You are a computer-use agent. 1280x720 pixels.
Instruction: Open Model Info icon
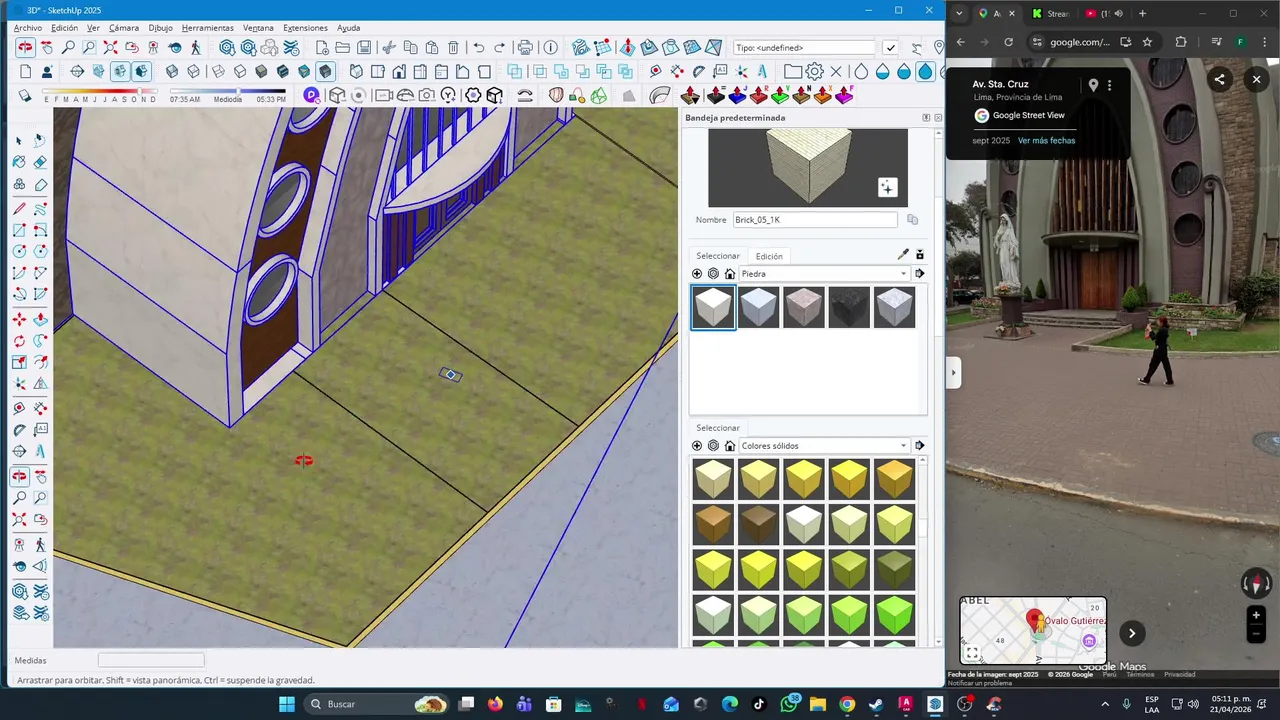point(550,47)
